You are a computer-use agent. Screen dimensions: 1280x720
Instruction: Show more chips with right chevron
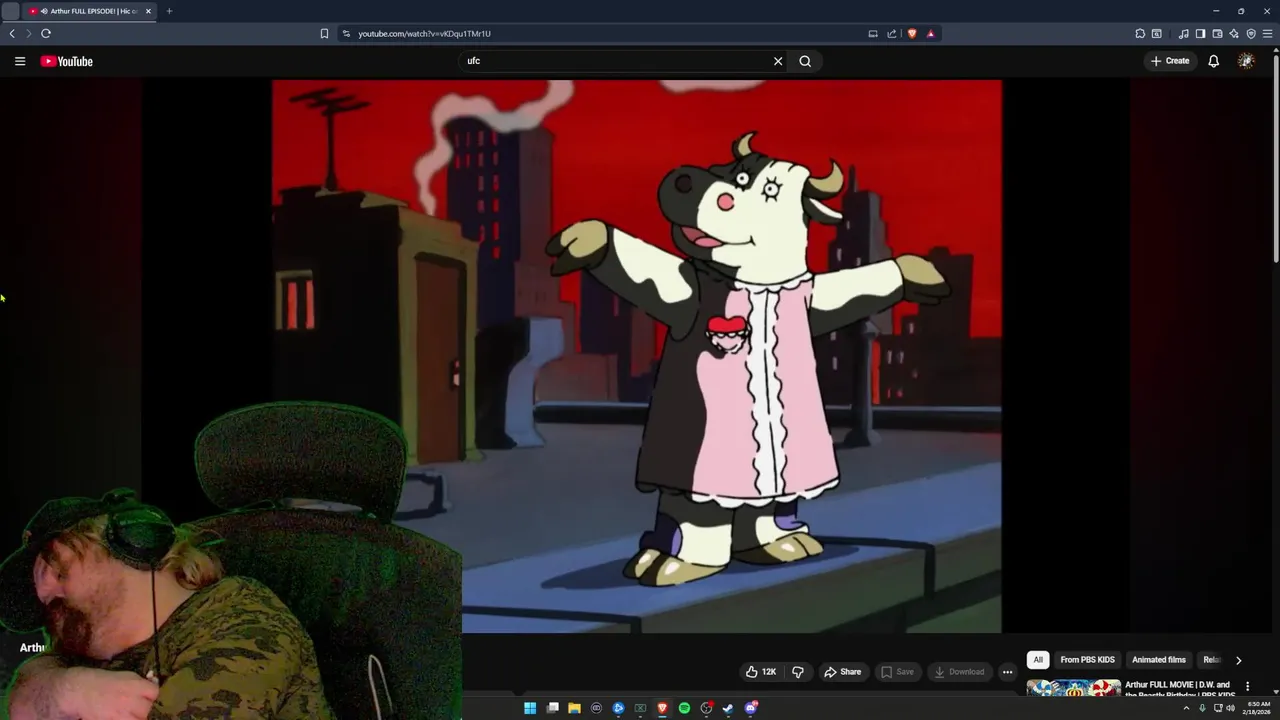(x=1238, y=660)
